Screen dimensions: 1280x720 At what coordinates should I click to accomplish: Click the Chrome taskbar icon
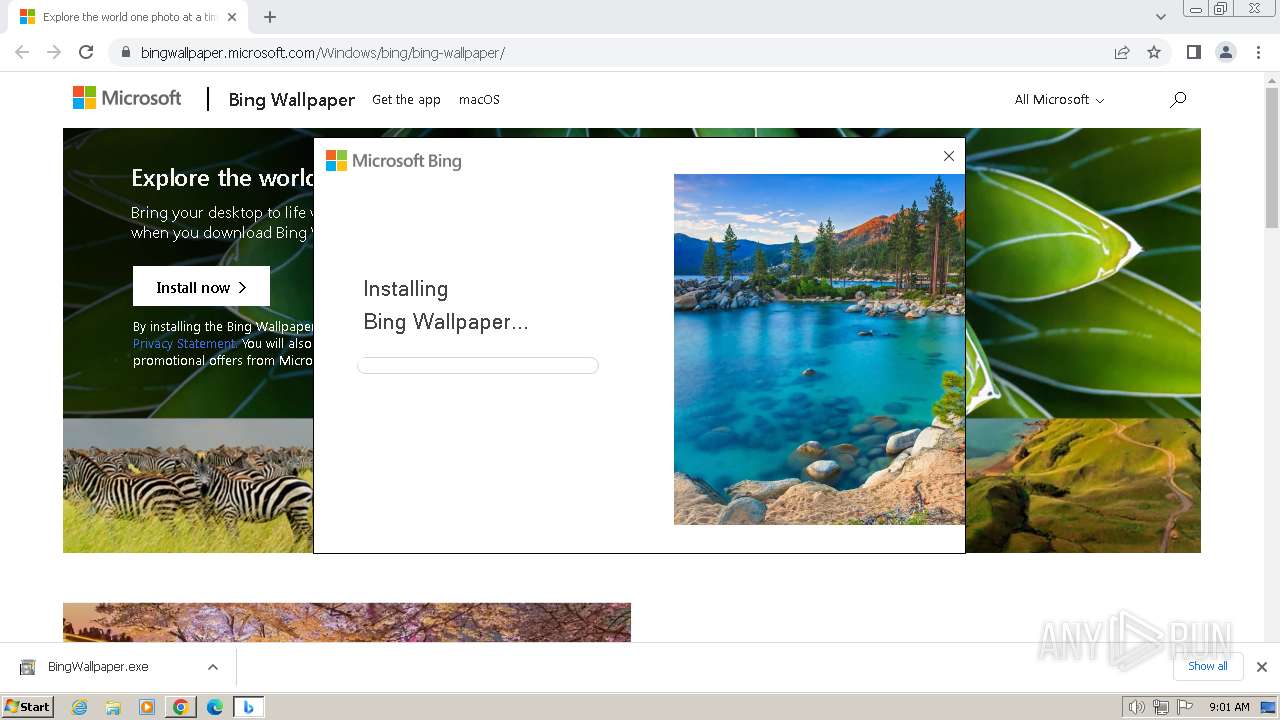[181, 707]
